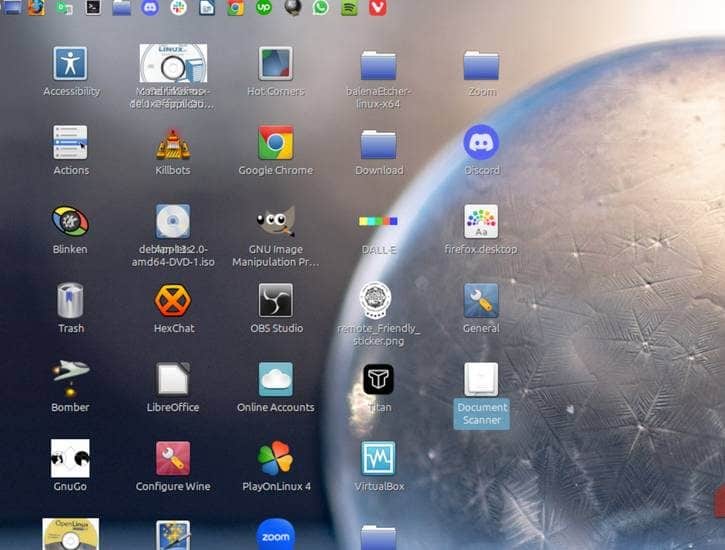725x550 pixels.
Task: Click the "PlayOnLinux 4" label text
Action: pyautogui.click(x=276, y=486)
